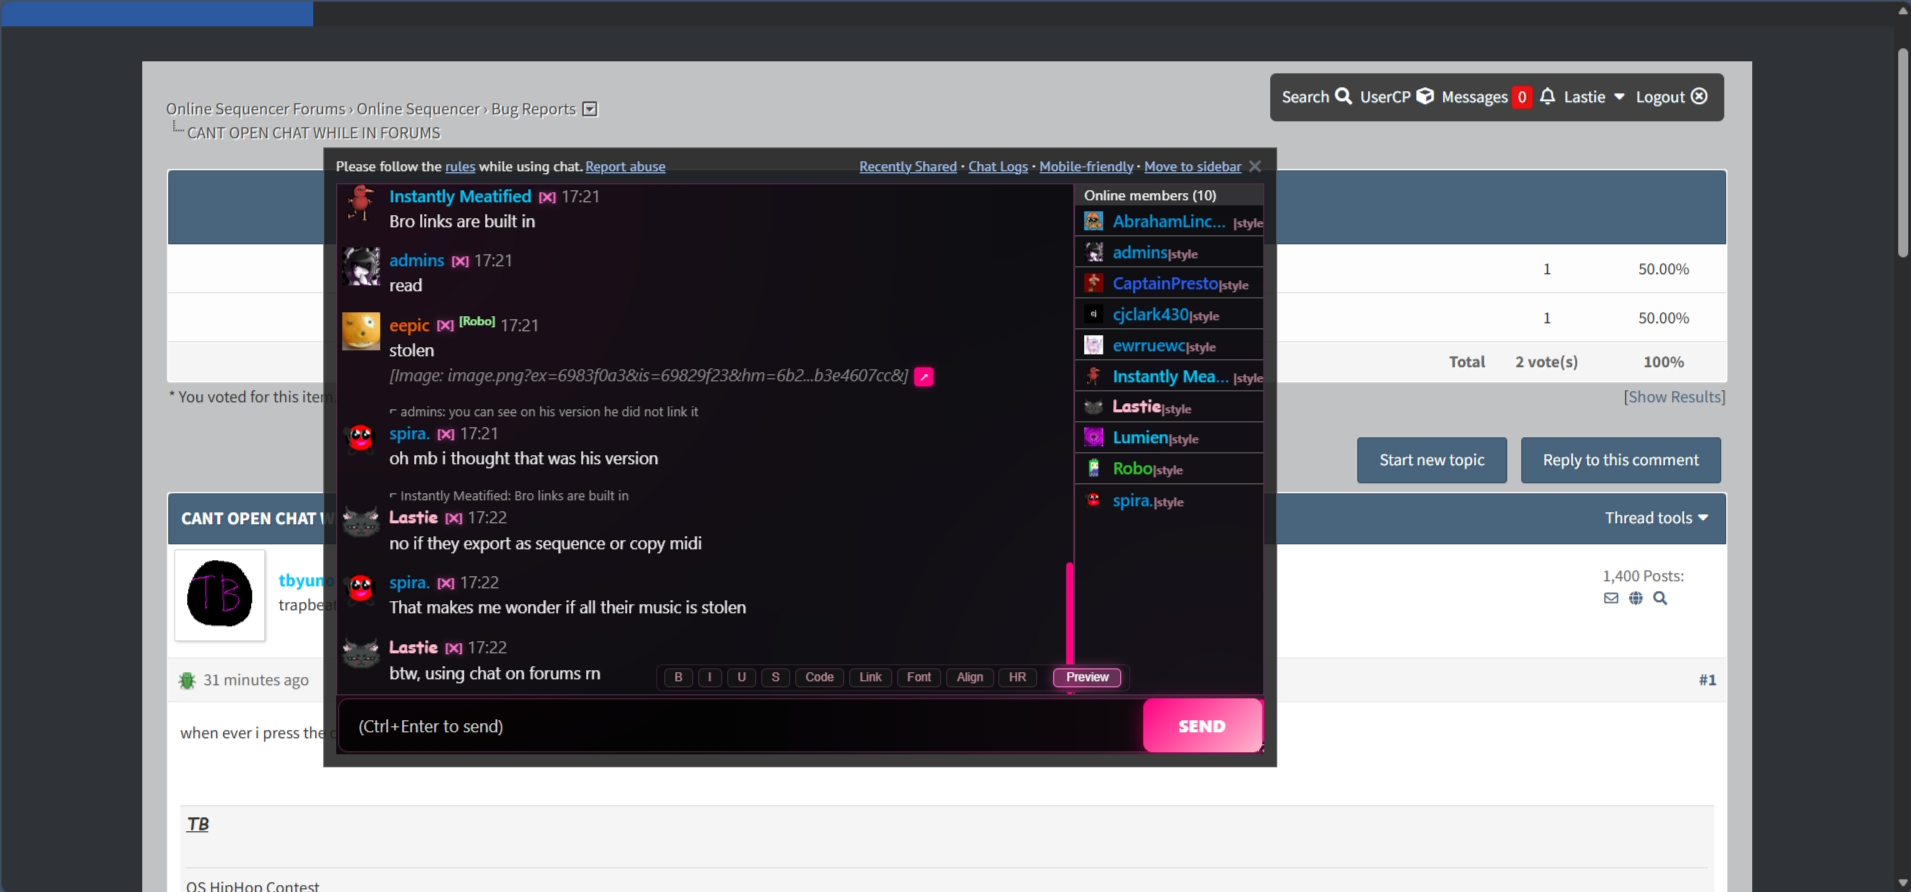Open the chat rules link

[x=460, y=167]
